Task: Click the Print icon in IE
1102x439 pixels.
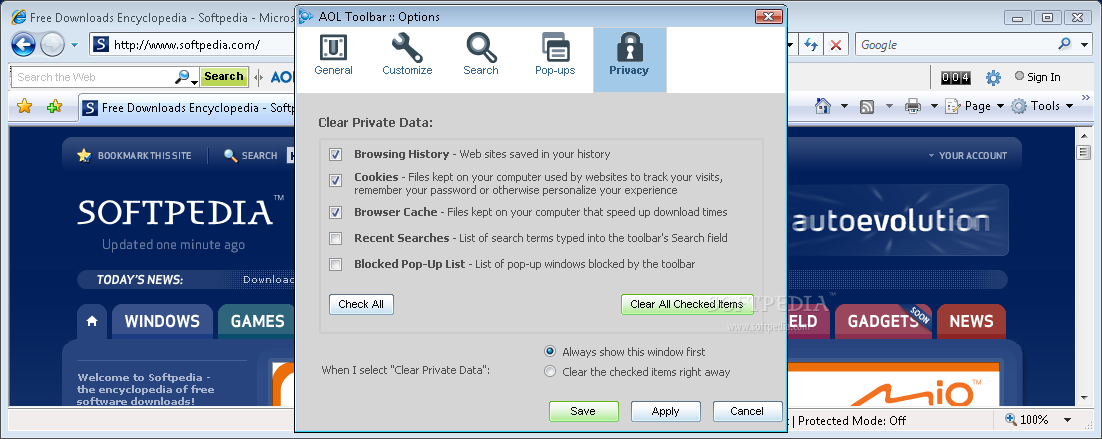Action: (x=913, y=106)
